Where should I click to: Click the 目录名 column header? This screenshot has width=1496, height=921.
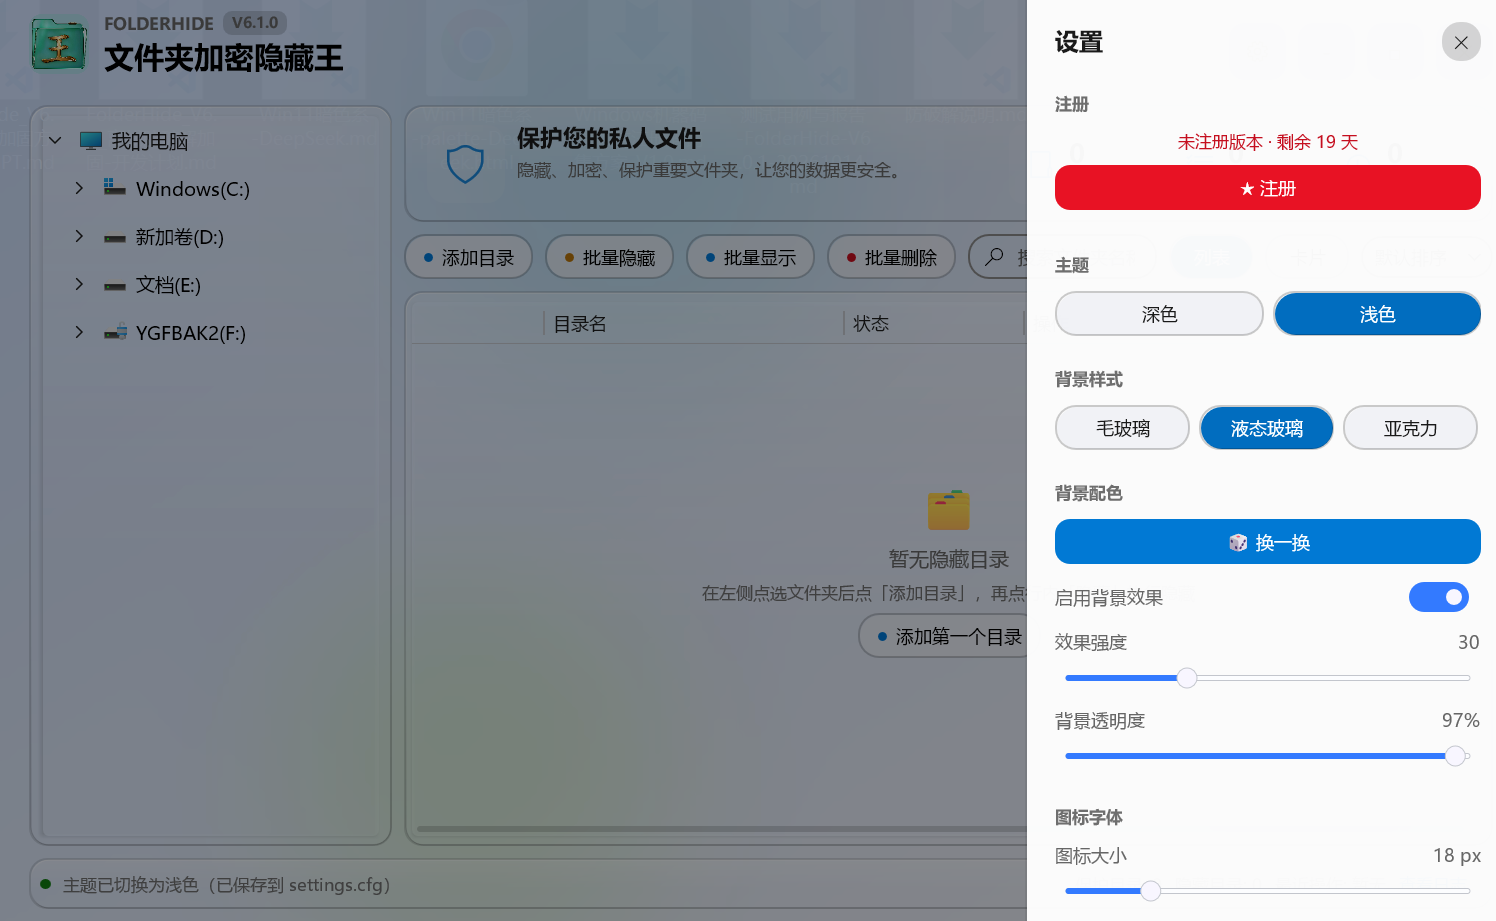[x=580, y=324]
